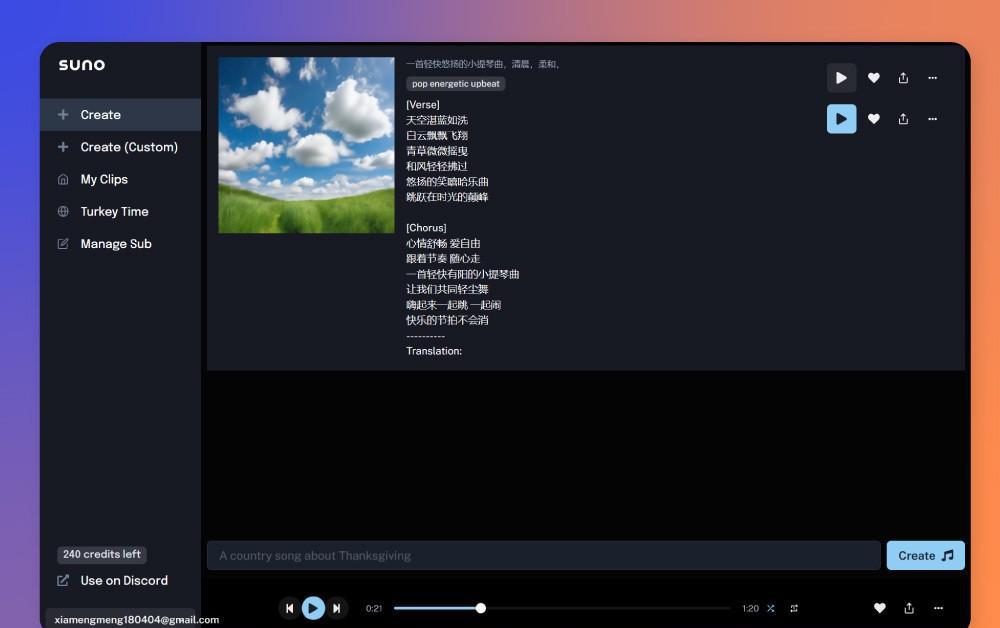Click the blue Create button with music note

tap(925, 556)
